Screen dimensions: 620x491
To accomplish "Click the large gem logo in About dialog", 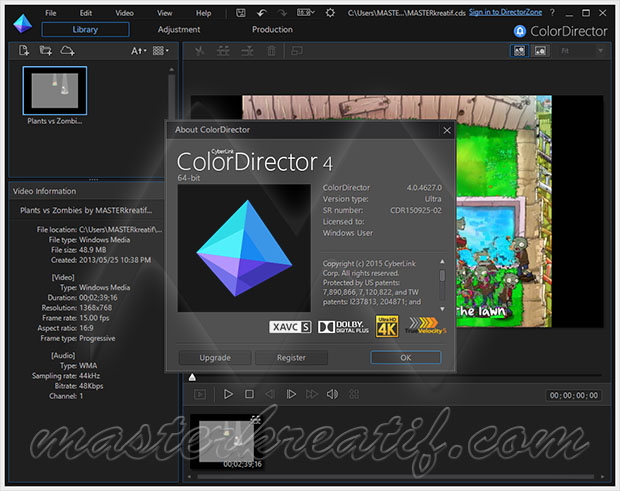I will [x=244, y=248].
